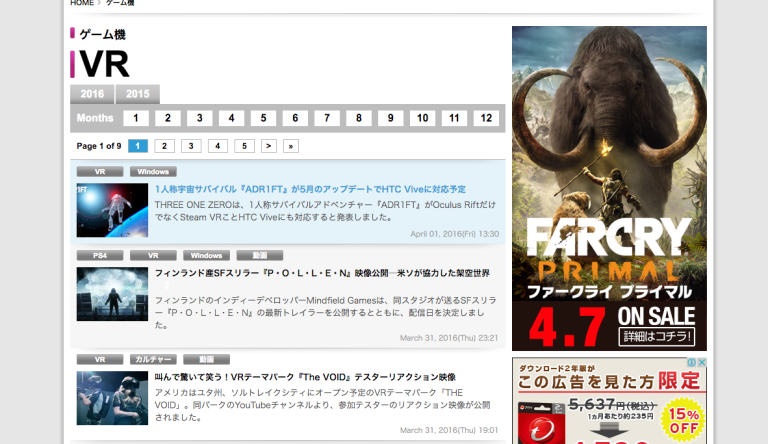The width and height of the screenshot is (768, 444).
Task: Click the AdChoices info icon
Action: [x=692, y=362]
